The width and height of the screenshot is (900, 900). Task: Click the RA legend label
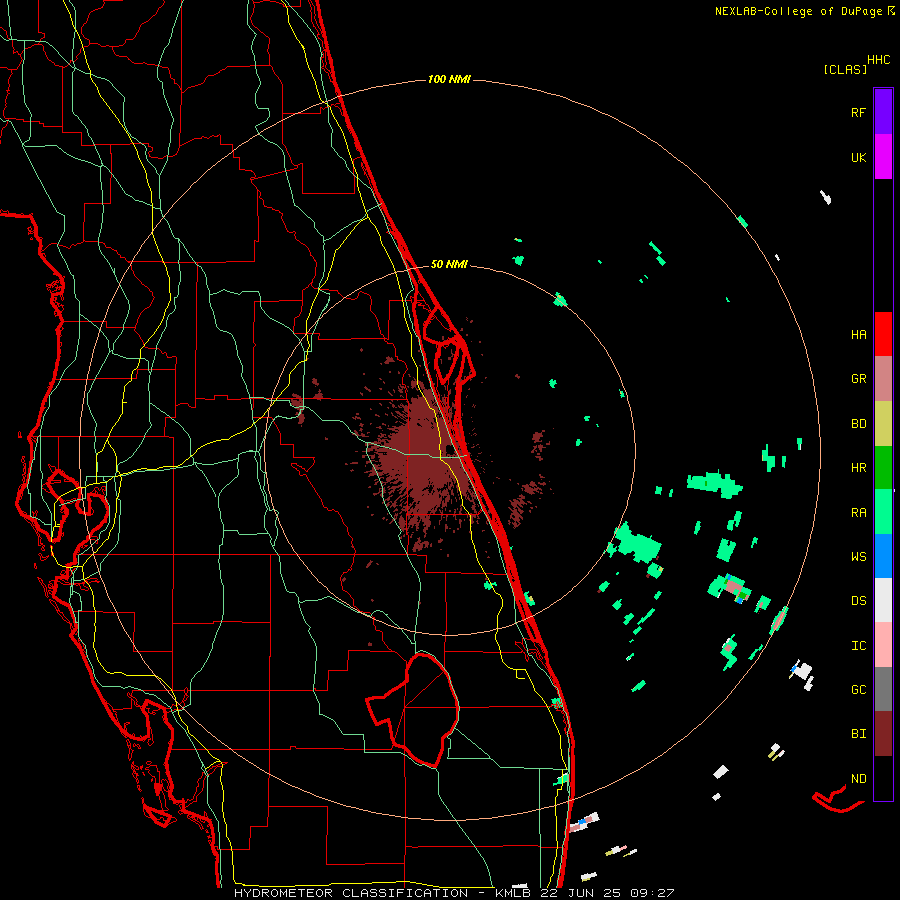pyautogui.click(x=858, y=512)
